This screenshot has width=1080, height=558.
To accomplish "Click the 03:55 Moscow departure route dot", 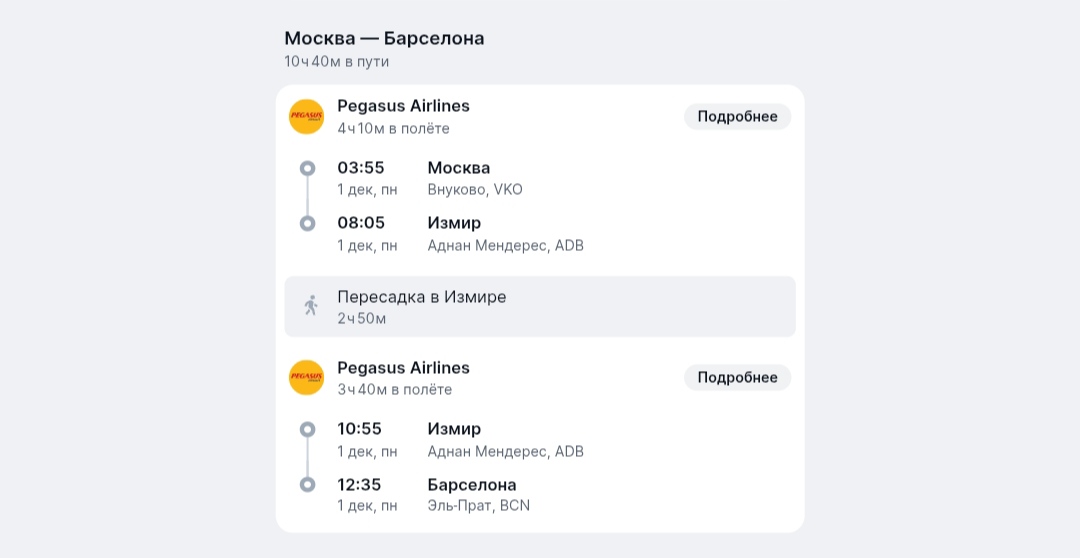I will [x=307, y=168].
